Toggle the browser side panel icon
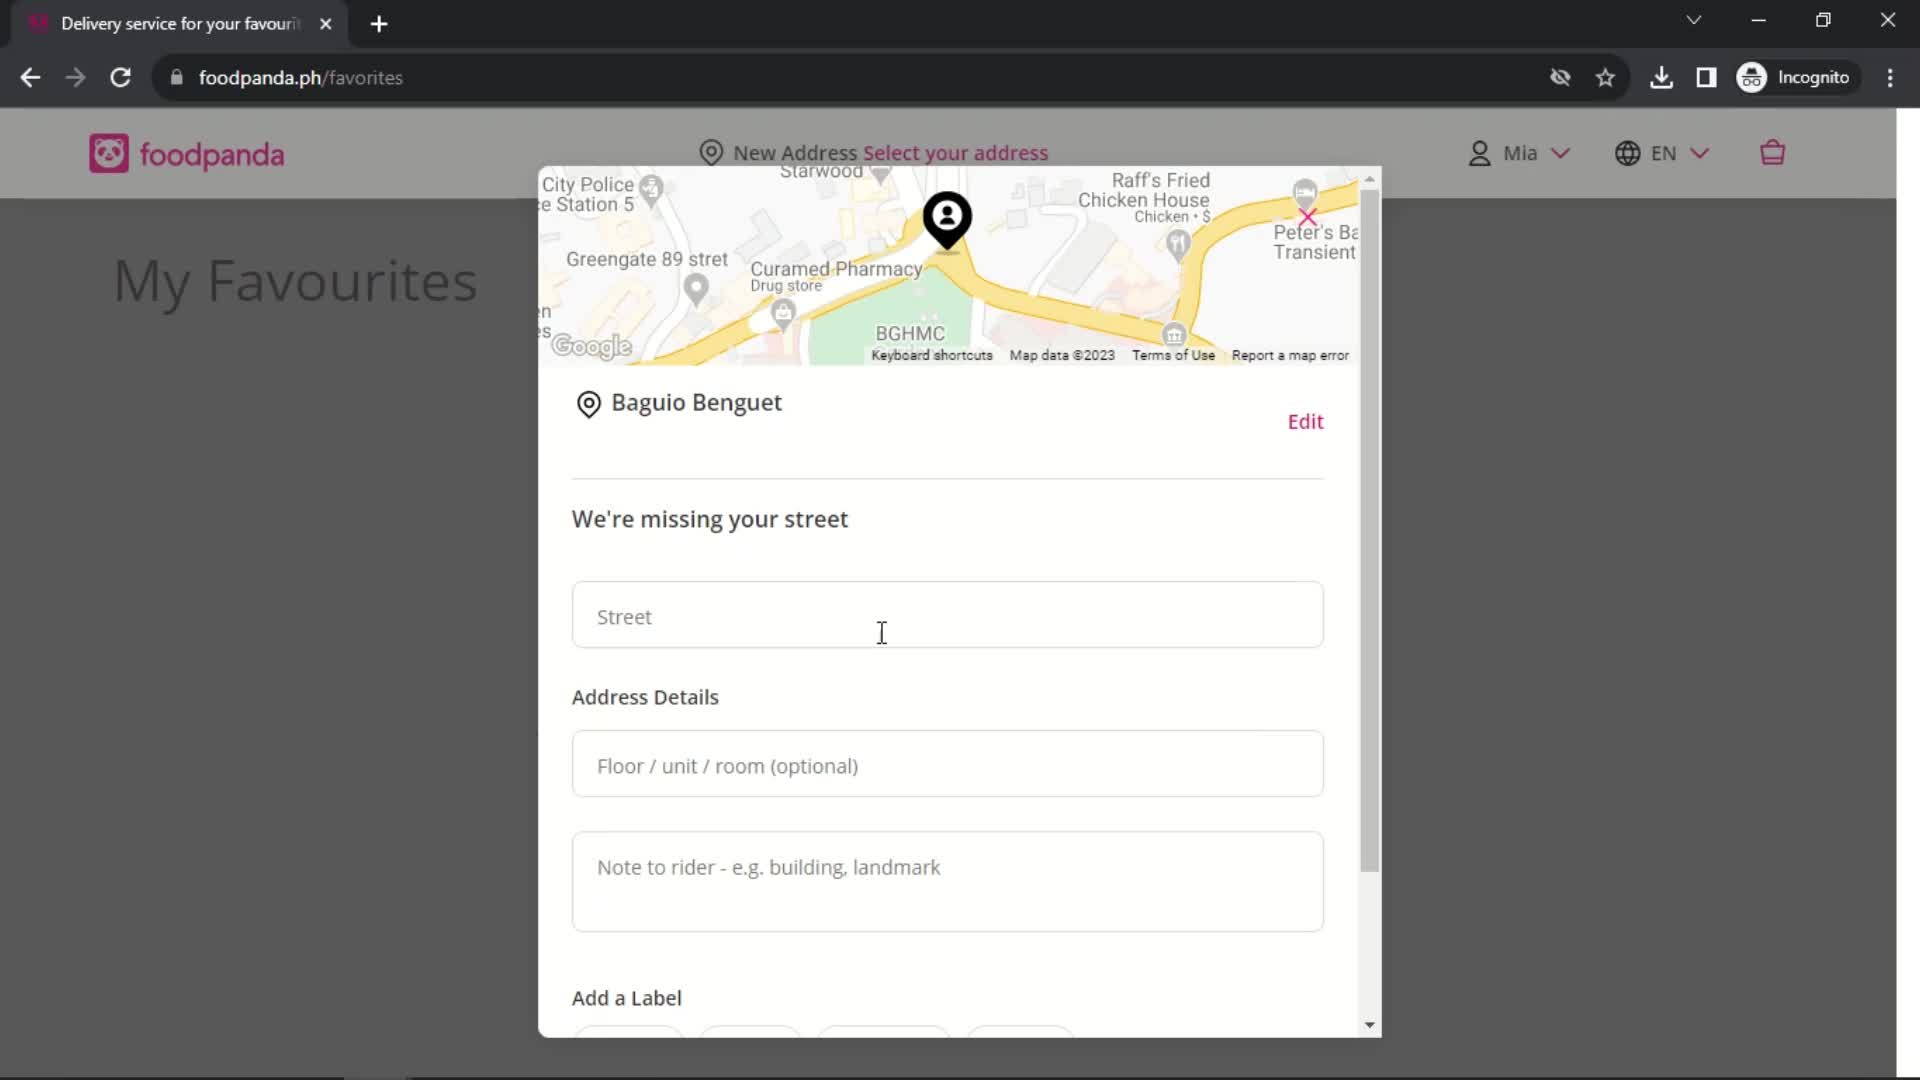Viewport: 1920px width, 1080px height. [x=1706, y=77]
